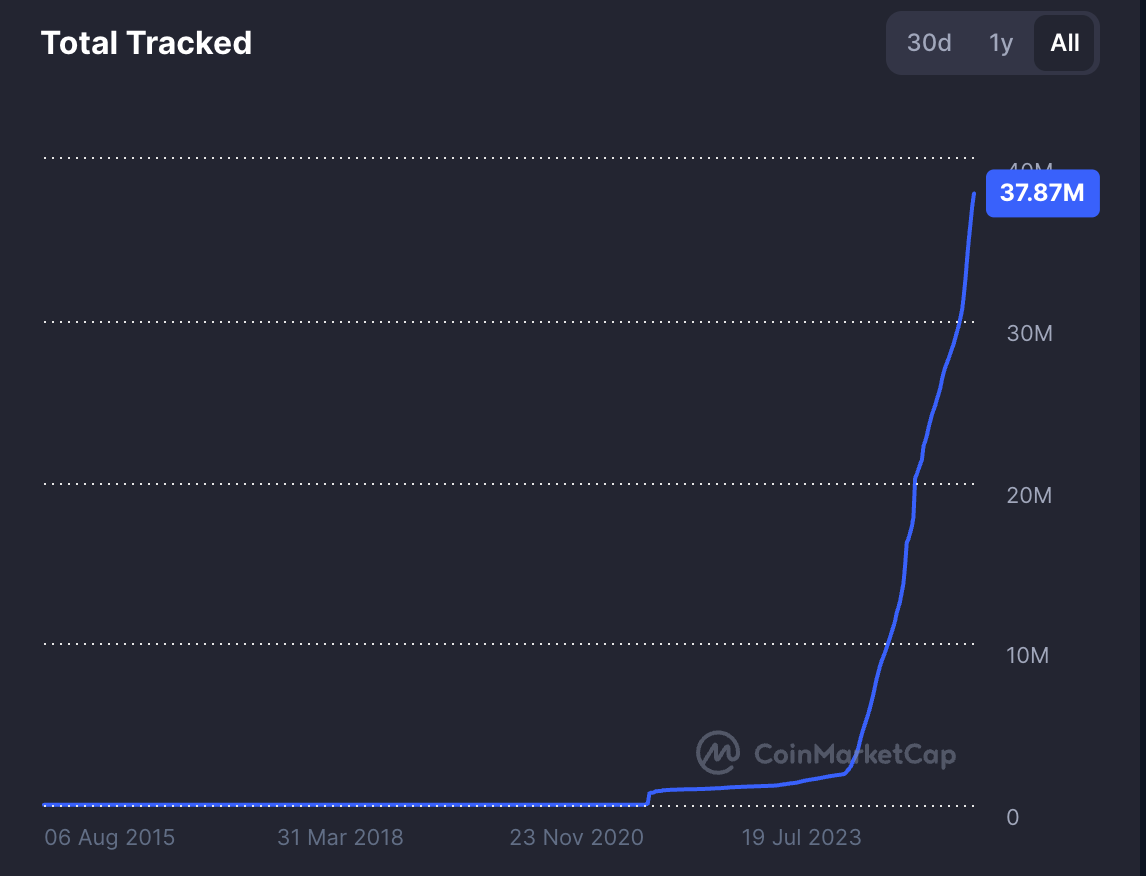Click the 06 Aug 2015 date label
This screenshot has height=876, width=1146.
tap(109, 837)
